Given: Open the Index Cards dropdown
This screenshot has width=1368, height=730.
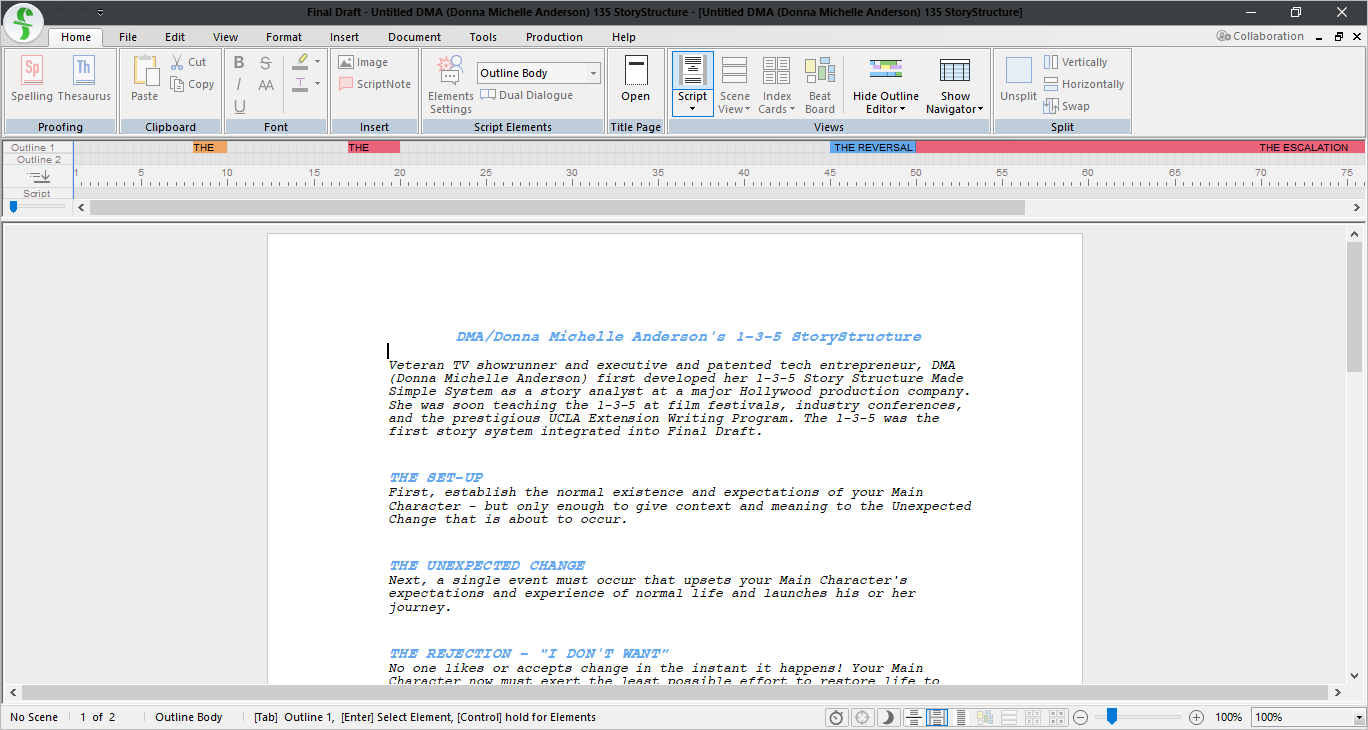Looking at the screenshot, I should click(x=776, y=85).
